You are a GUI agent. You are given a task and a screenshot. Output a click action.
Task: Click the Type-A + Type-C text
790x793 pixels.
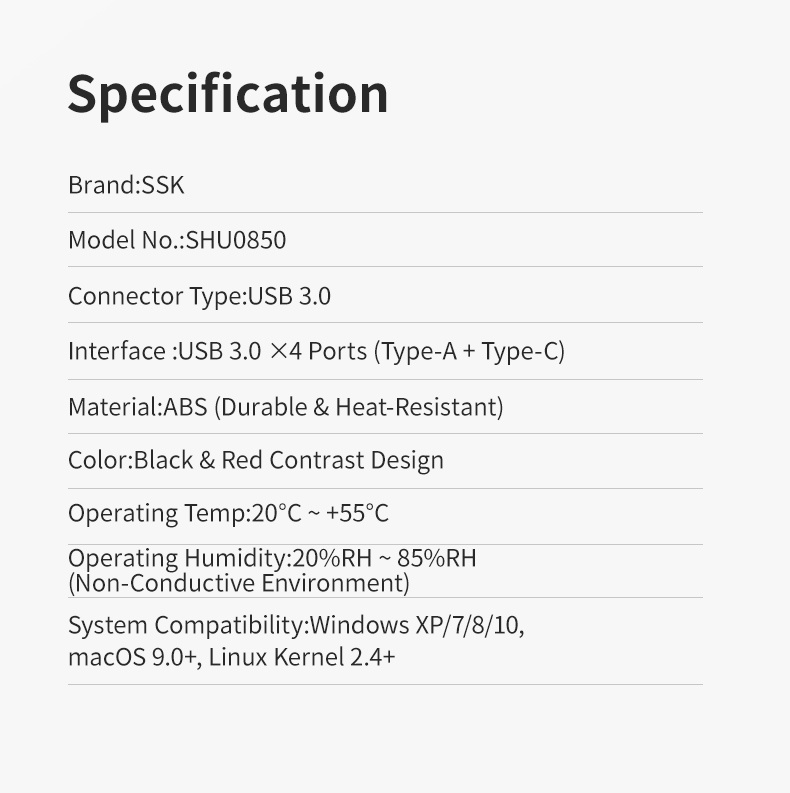(x=471, y=351)
